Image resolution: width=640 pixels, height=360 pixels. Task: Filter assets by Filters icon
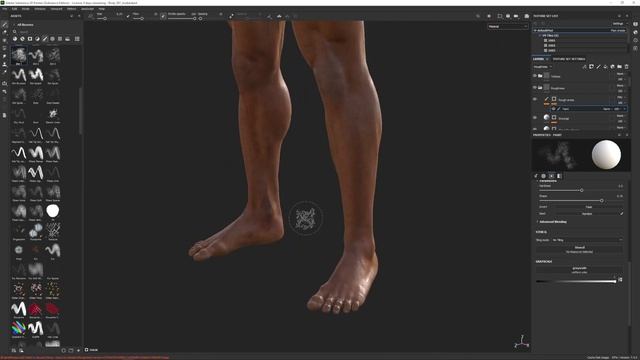point(37,39)
